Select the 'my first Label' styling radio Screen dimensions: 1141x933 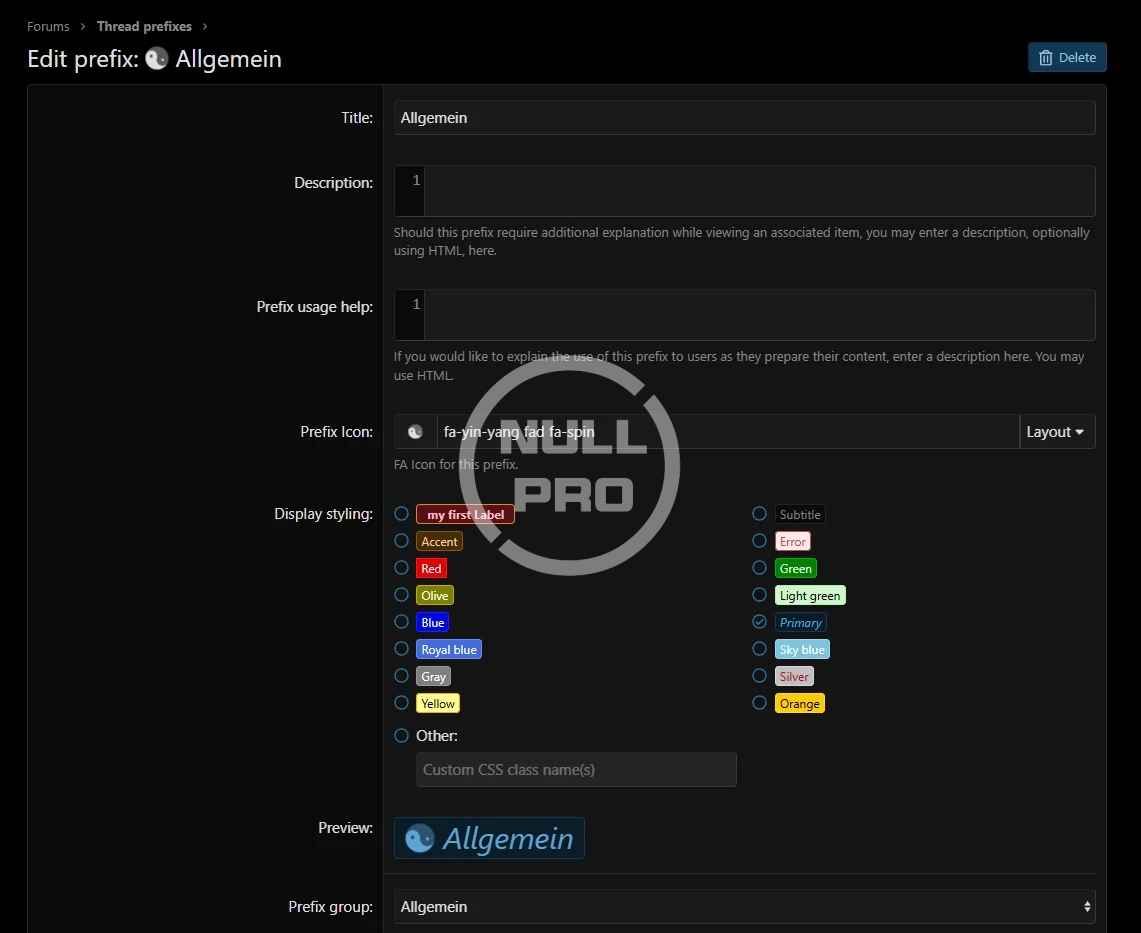pos(402,514)
